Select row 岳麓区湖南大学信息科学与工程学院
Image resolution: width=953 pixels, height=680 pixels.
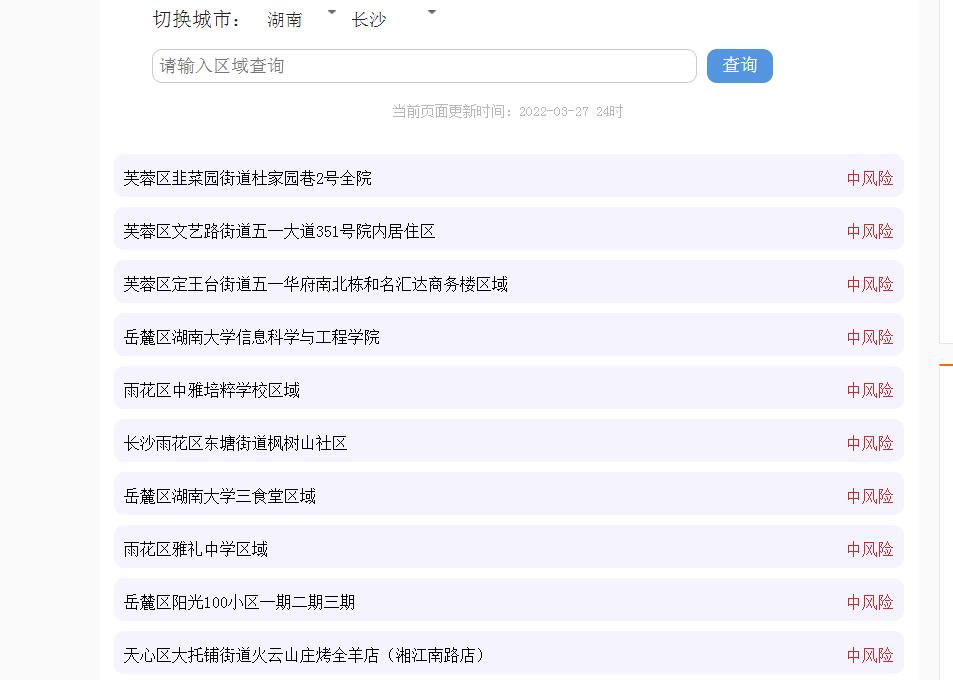pyautogui.click(x=509, y=335)
